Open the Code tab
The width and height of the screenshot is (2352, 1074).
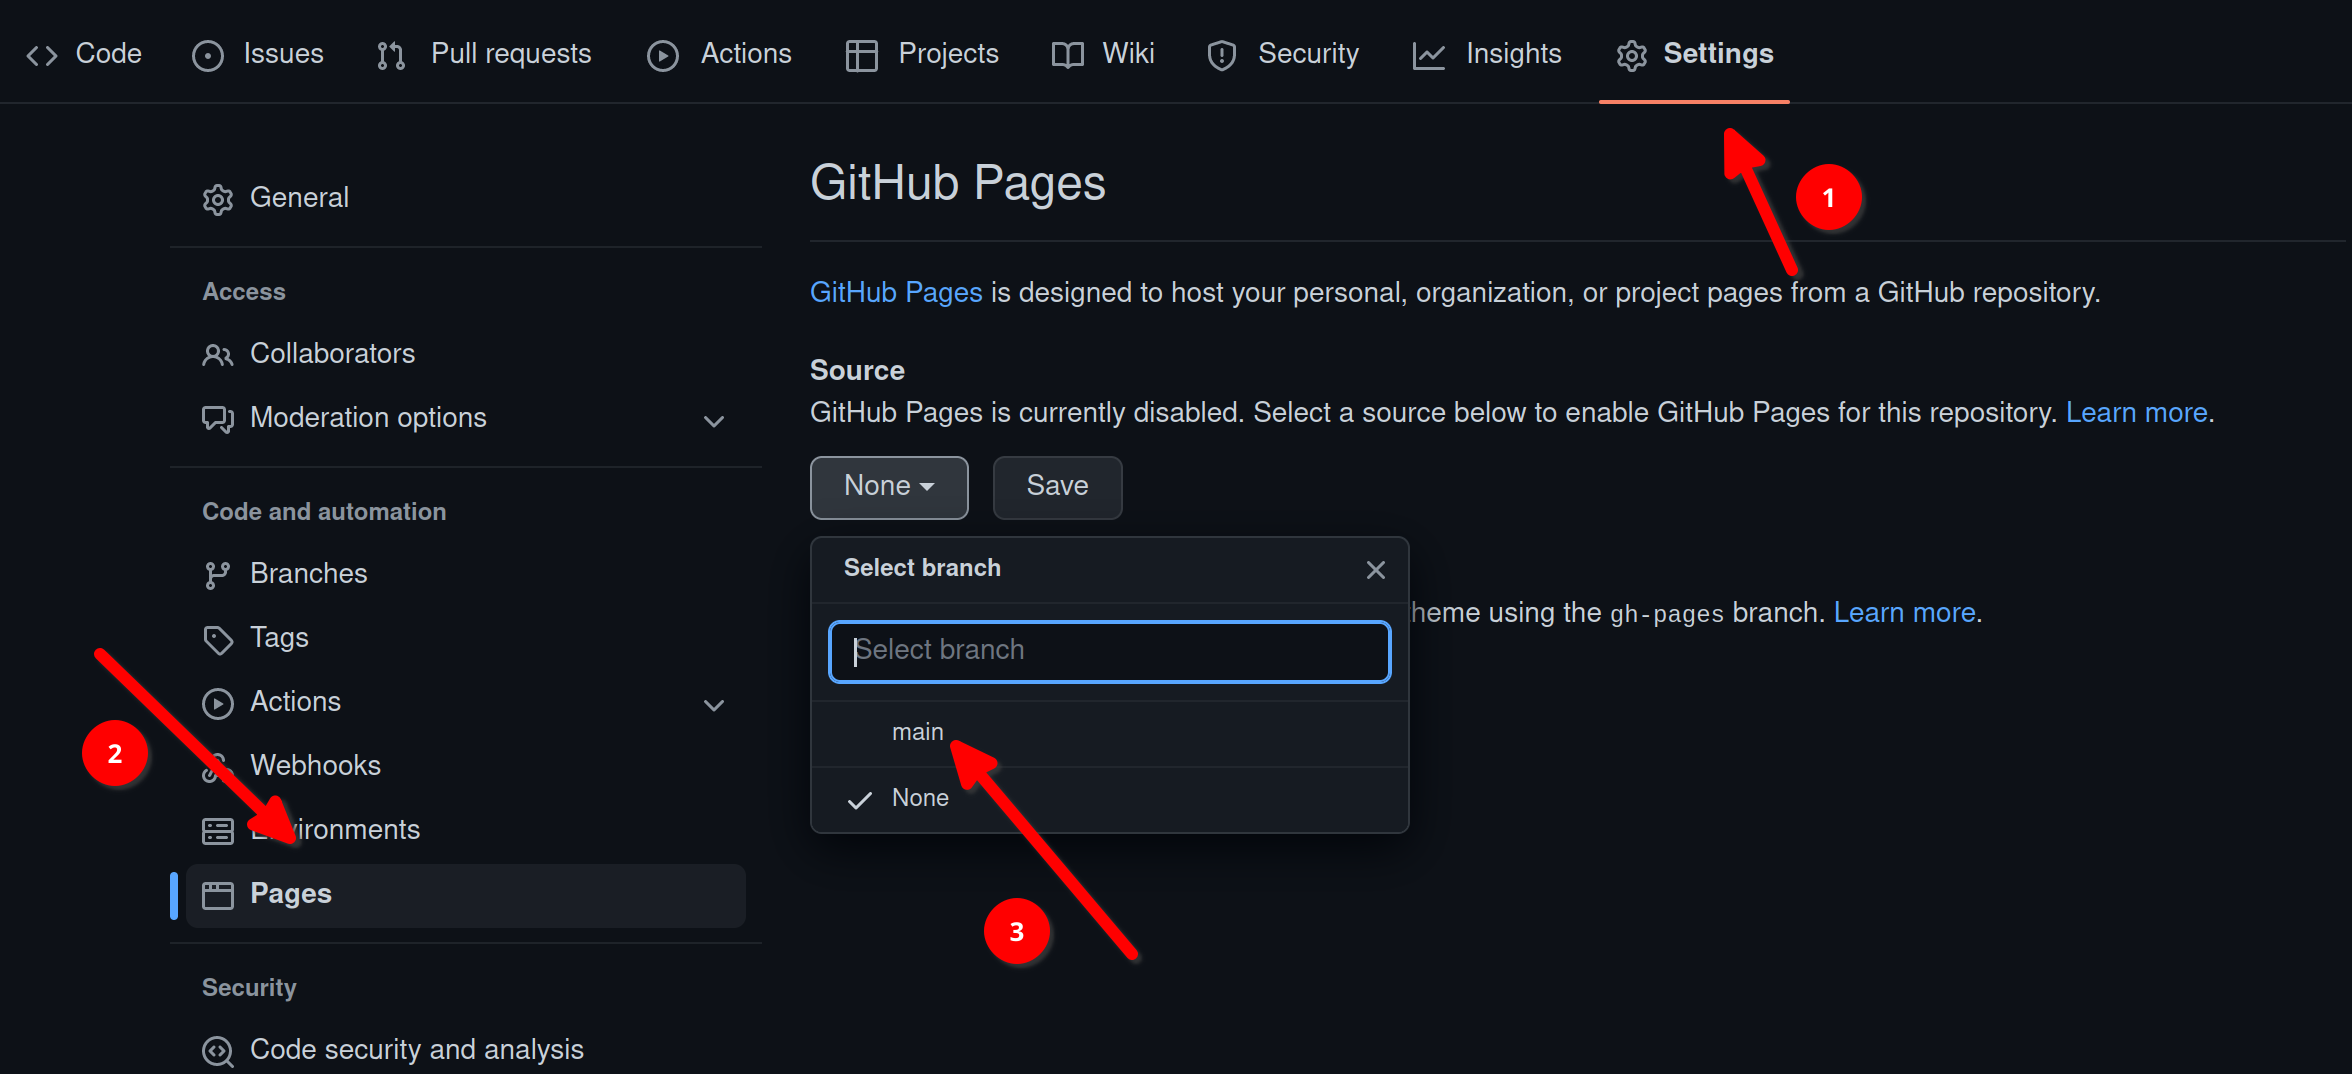[x=84, y=54]
